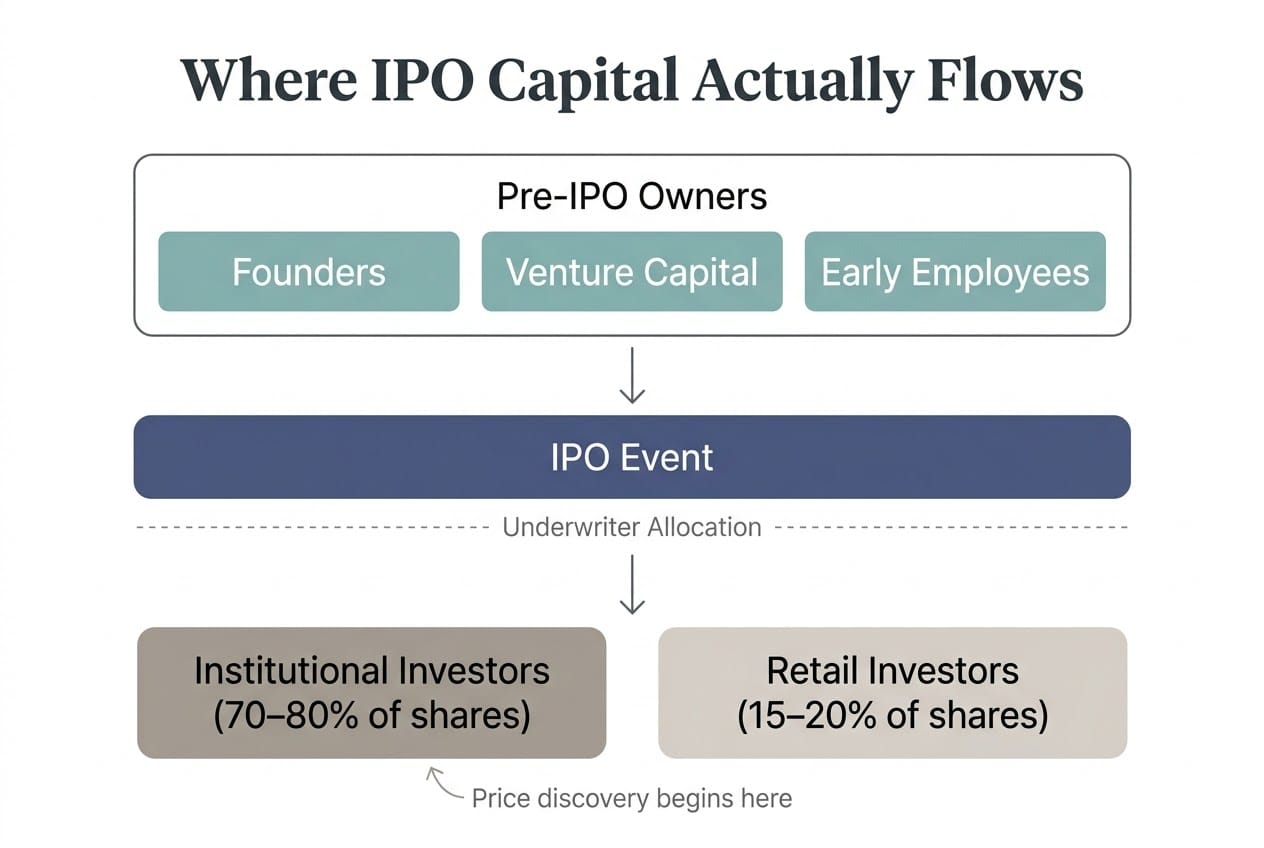1264x848 pixels.
Task: Click the Early Employees box
Action: point(955,272)
